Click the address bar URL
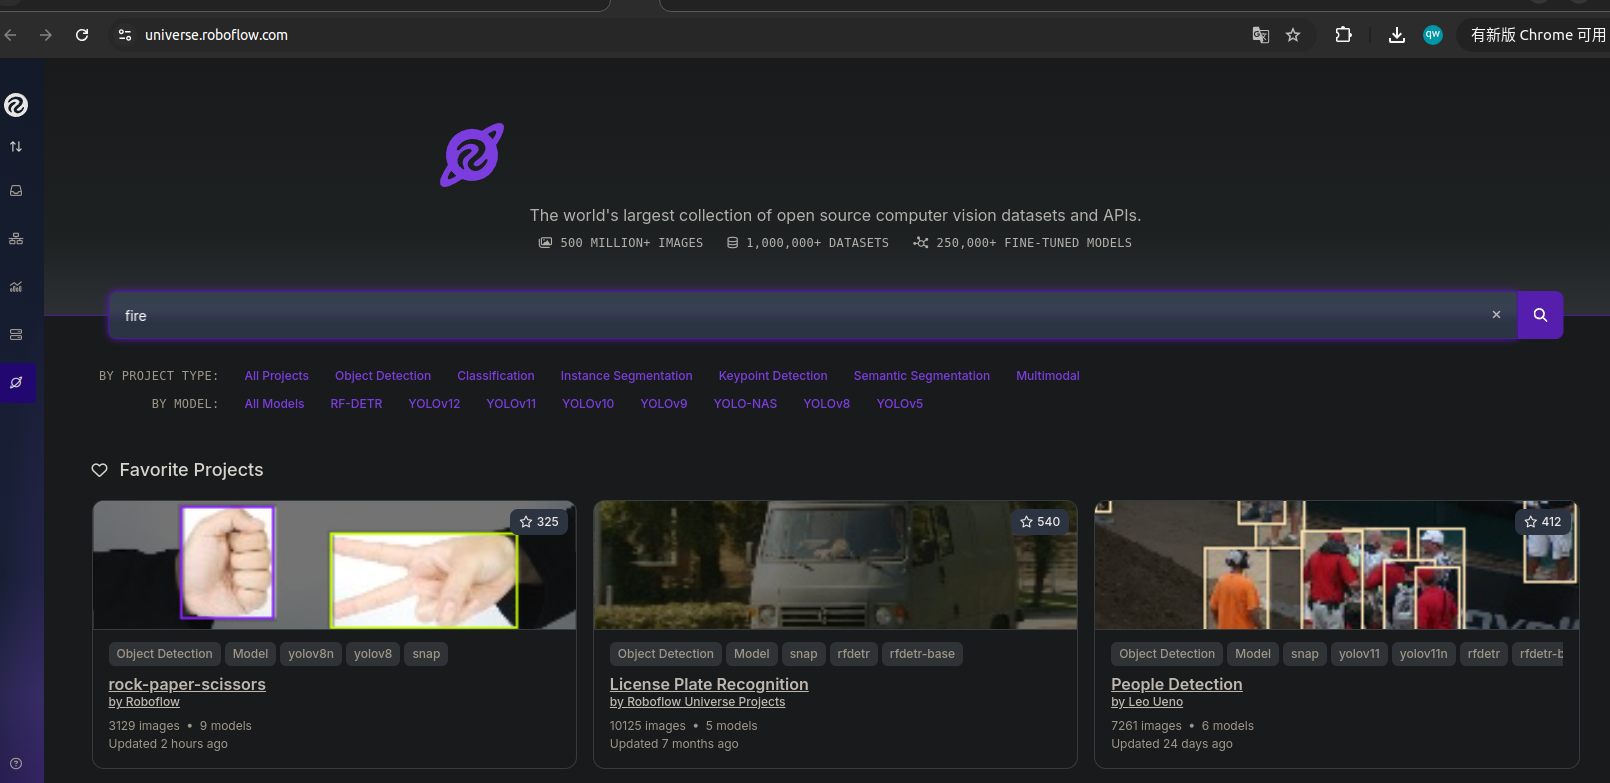The height and width of the screenshot is (783, 1610). click(x=216, y=35)
